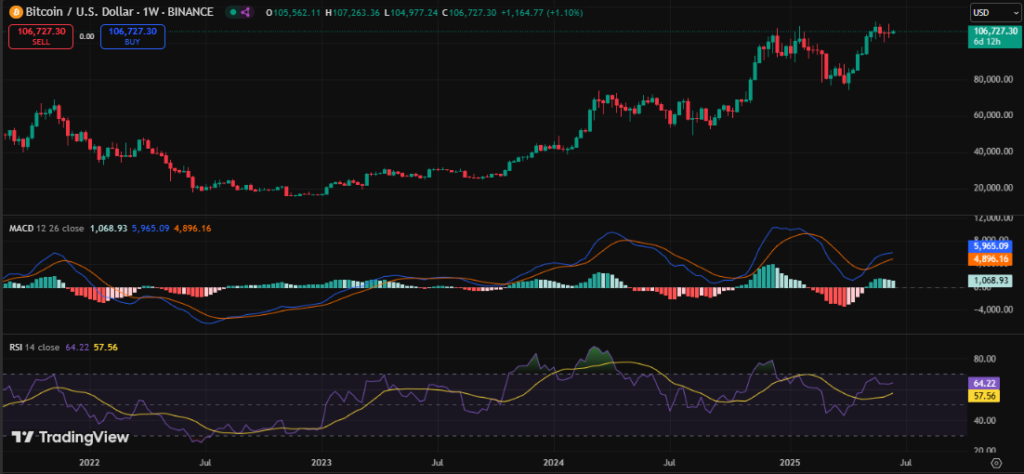Click the orange signal value label 4,896.16
1024x474 pixels.
pos(993,259)
